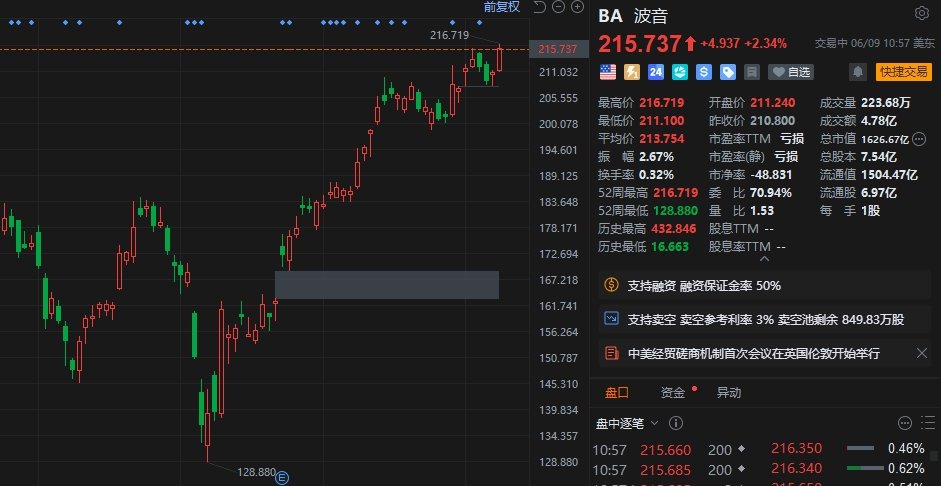Open the stock panel settings gear
This screenshot has width=941, height=486.
click(921, 14)
